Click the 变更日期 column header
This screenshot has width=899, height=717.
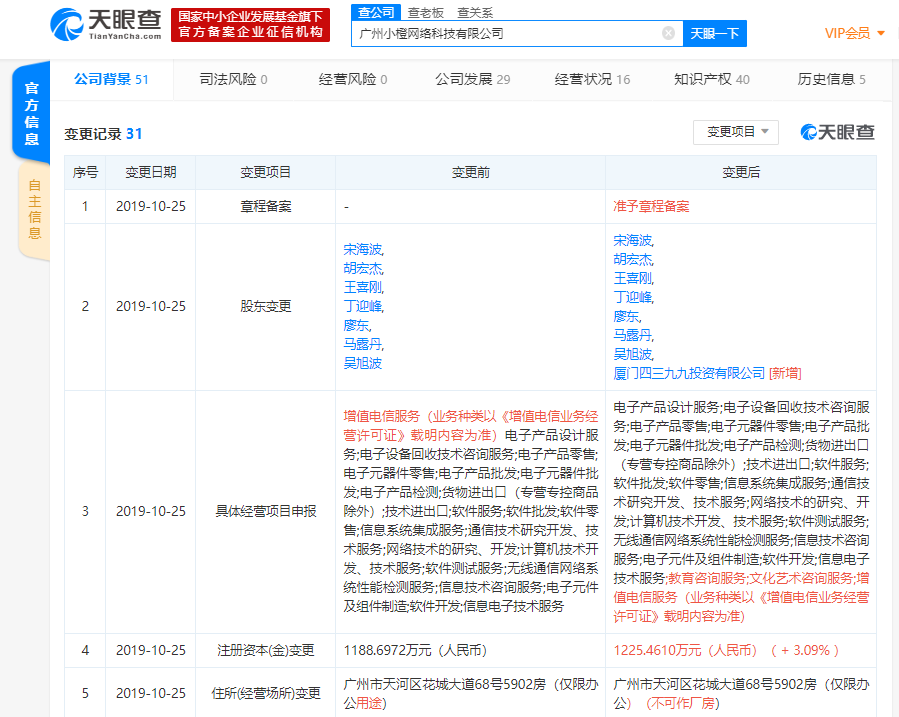click(x=151, y=173)
